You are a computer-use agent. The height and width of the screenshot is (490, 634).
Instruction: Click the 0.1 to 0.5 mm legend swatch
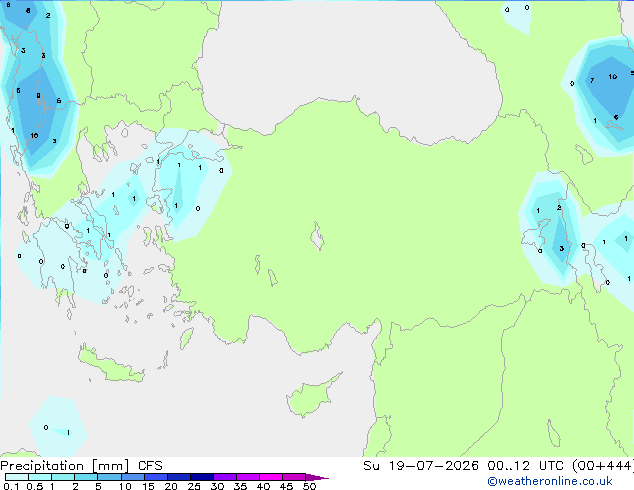(17, 477)
